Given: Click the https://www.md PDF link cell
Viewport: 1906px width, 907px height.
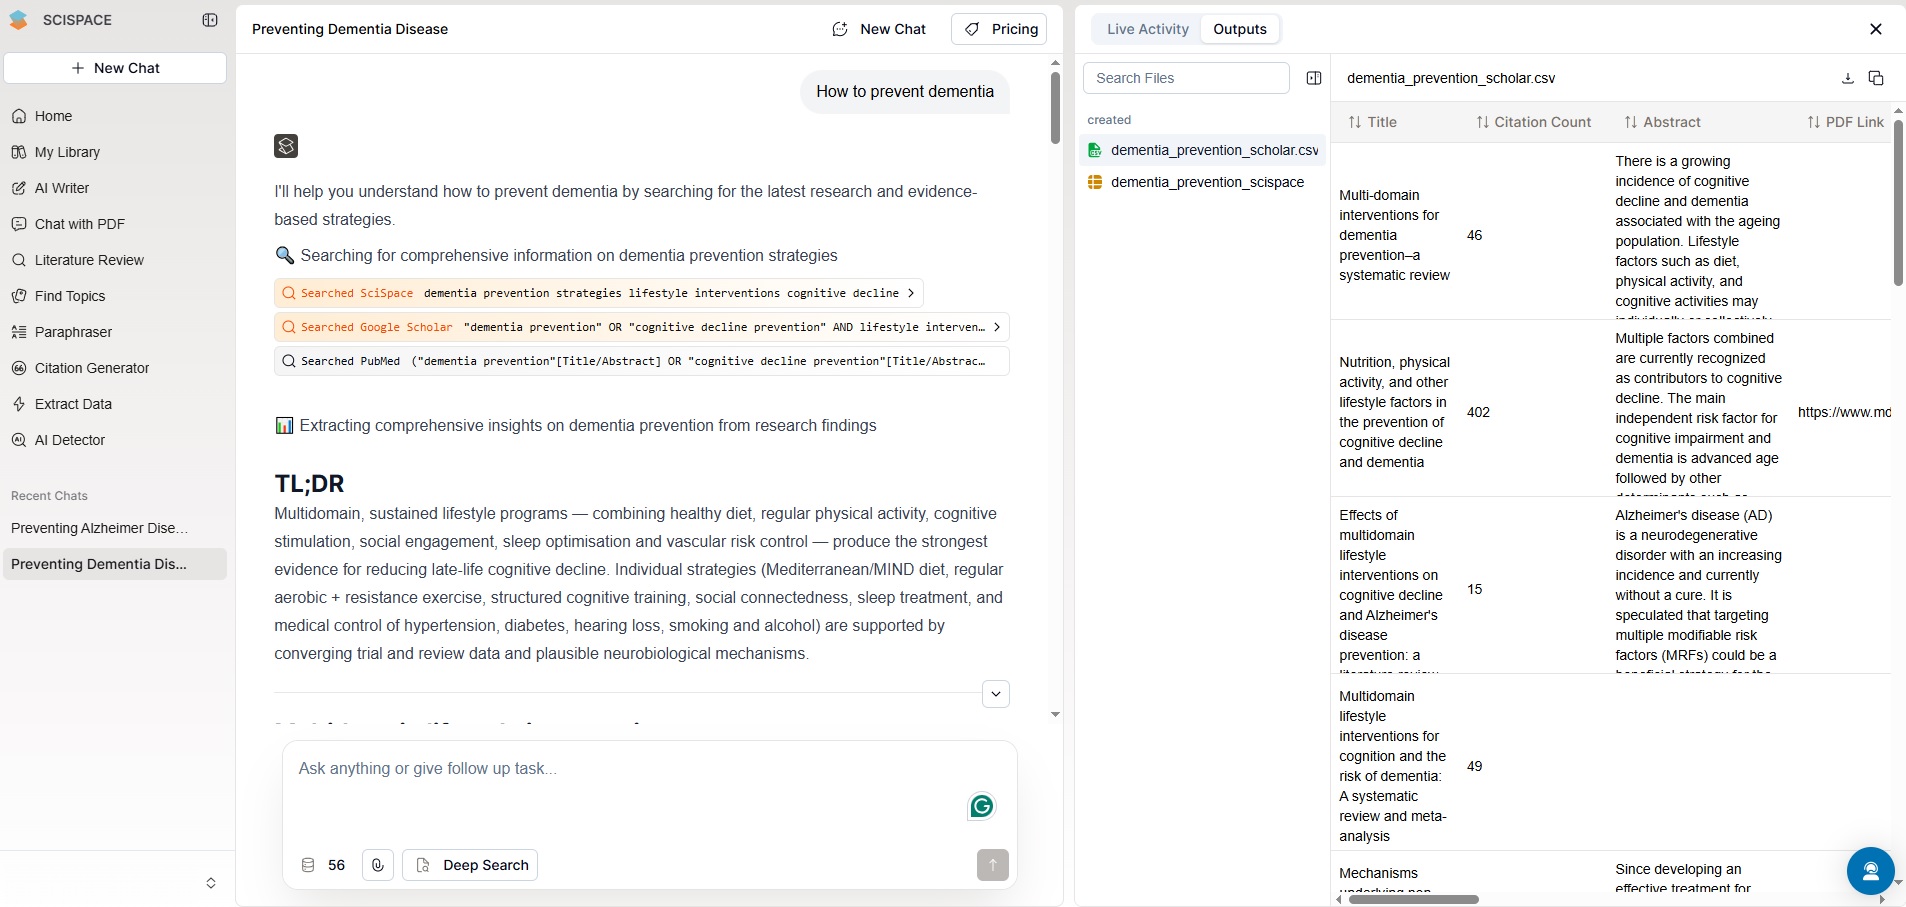Looking at the screenshot, I should pos(1843,412).
